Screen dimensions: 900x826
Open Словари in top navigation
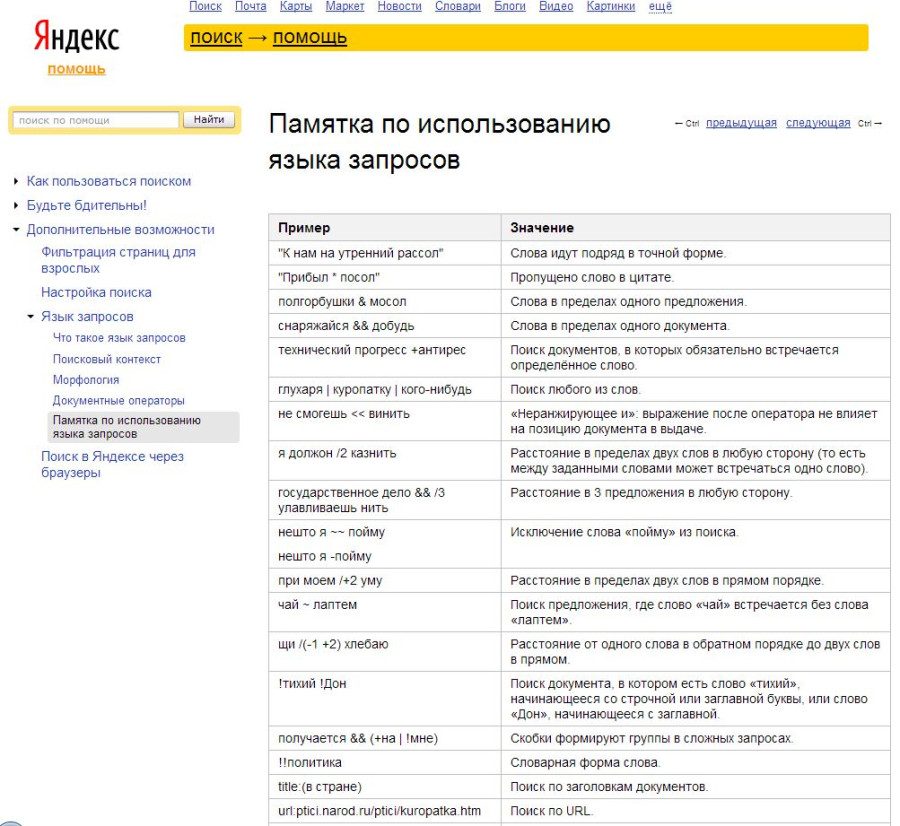pyautogui.click(x=458, y=6)
